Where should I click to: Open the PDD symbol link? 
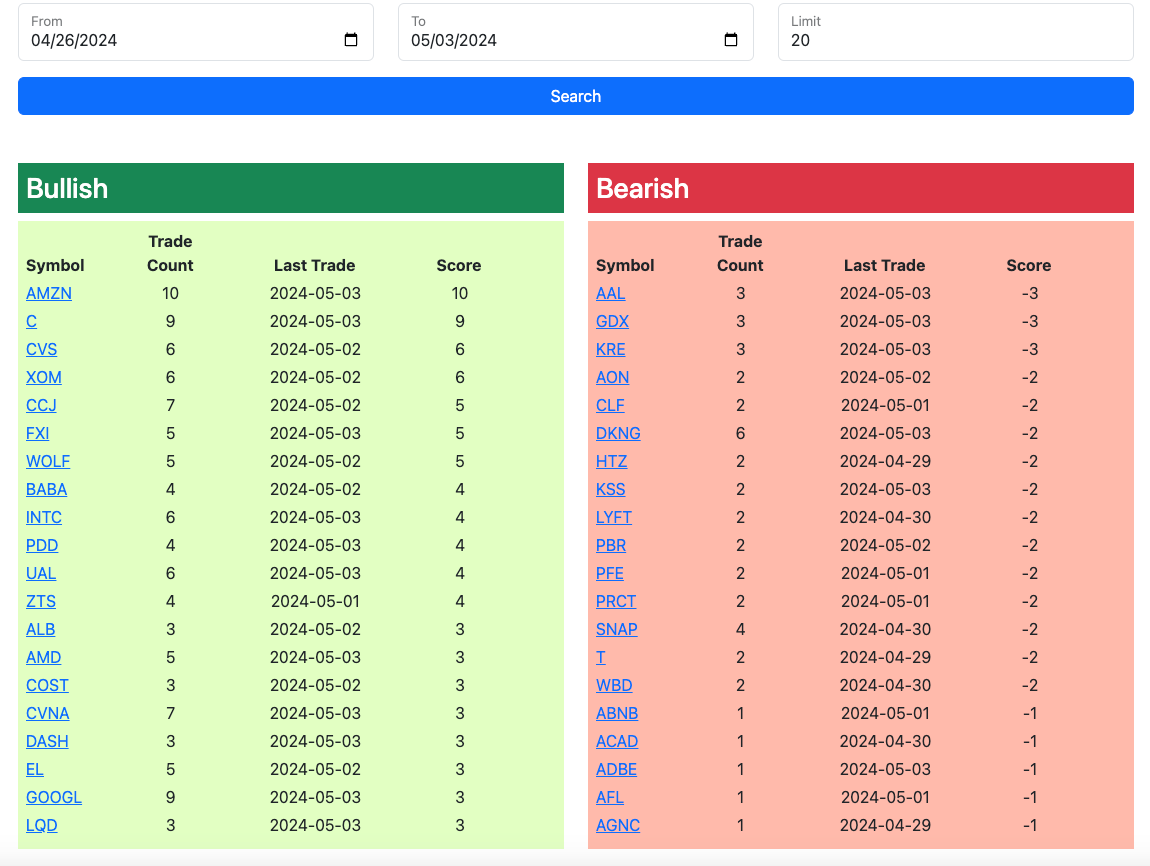coord(42,546)
